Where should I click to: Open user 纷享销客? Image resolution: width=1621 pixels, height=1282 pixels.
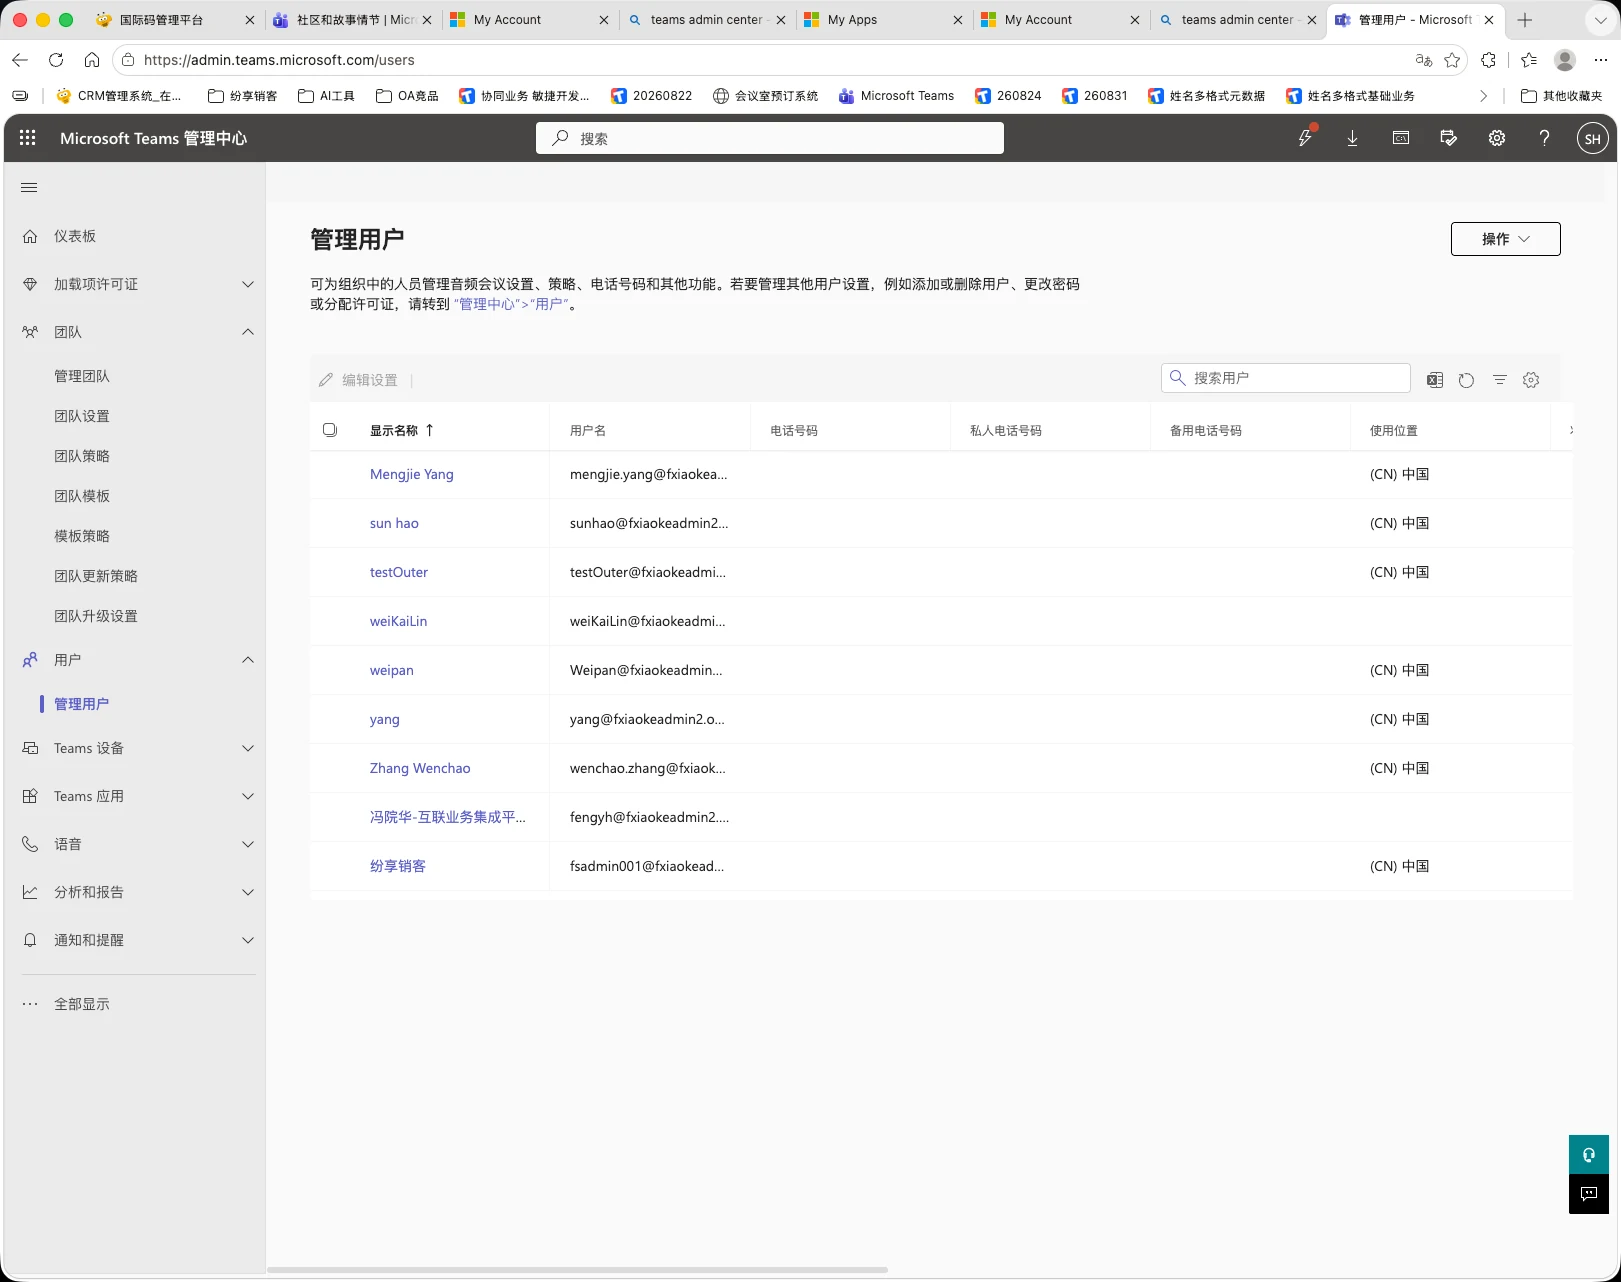point(398,866)
